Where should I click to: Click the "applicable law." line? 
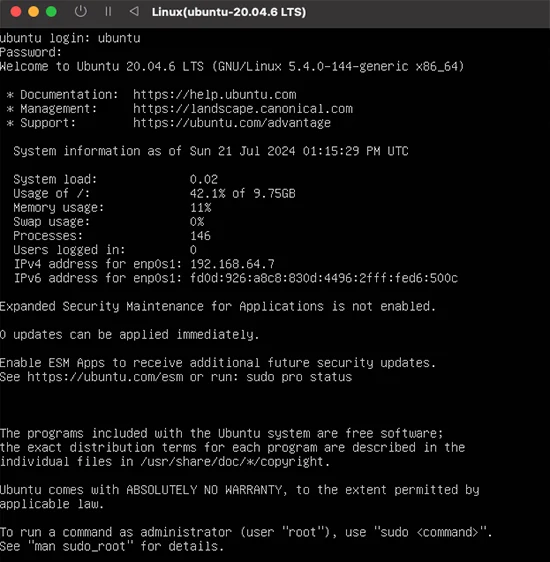click(52, 504)
